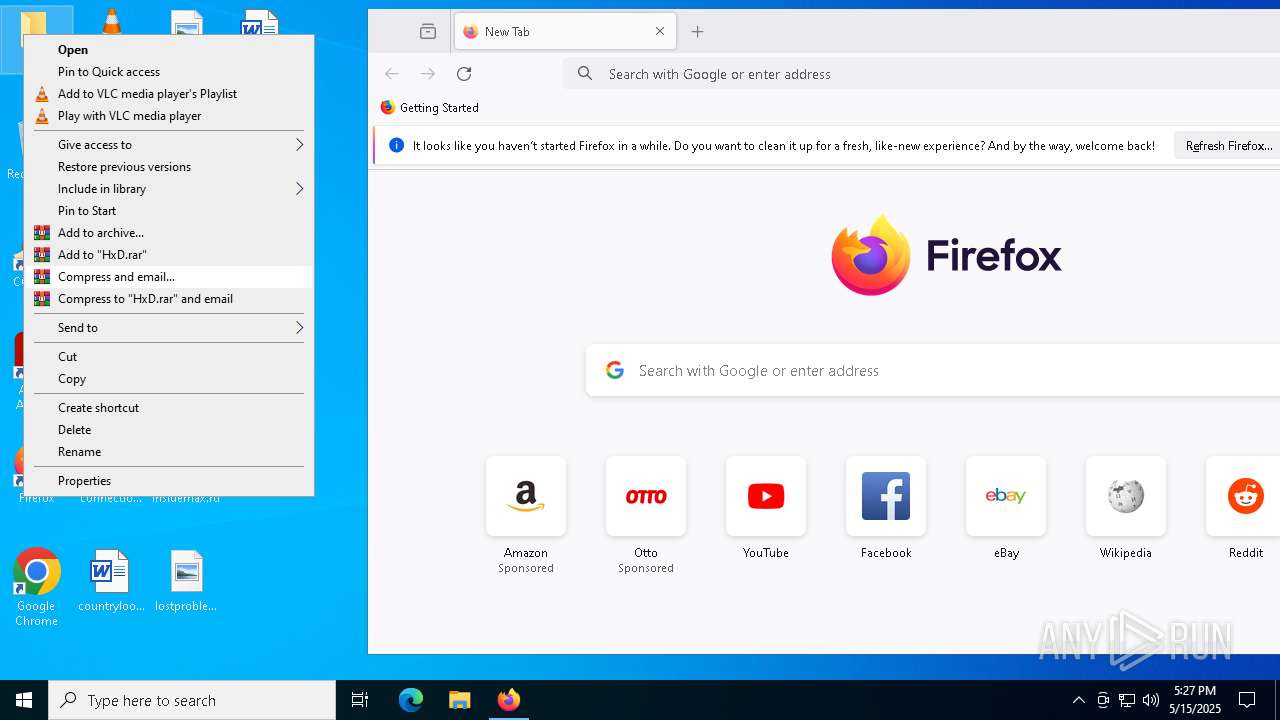Select Cut in context menu
This screenshot has height=720, width=1280.
click(169, 357)
